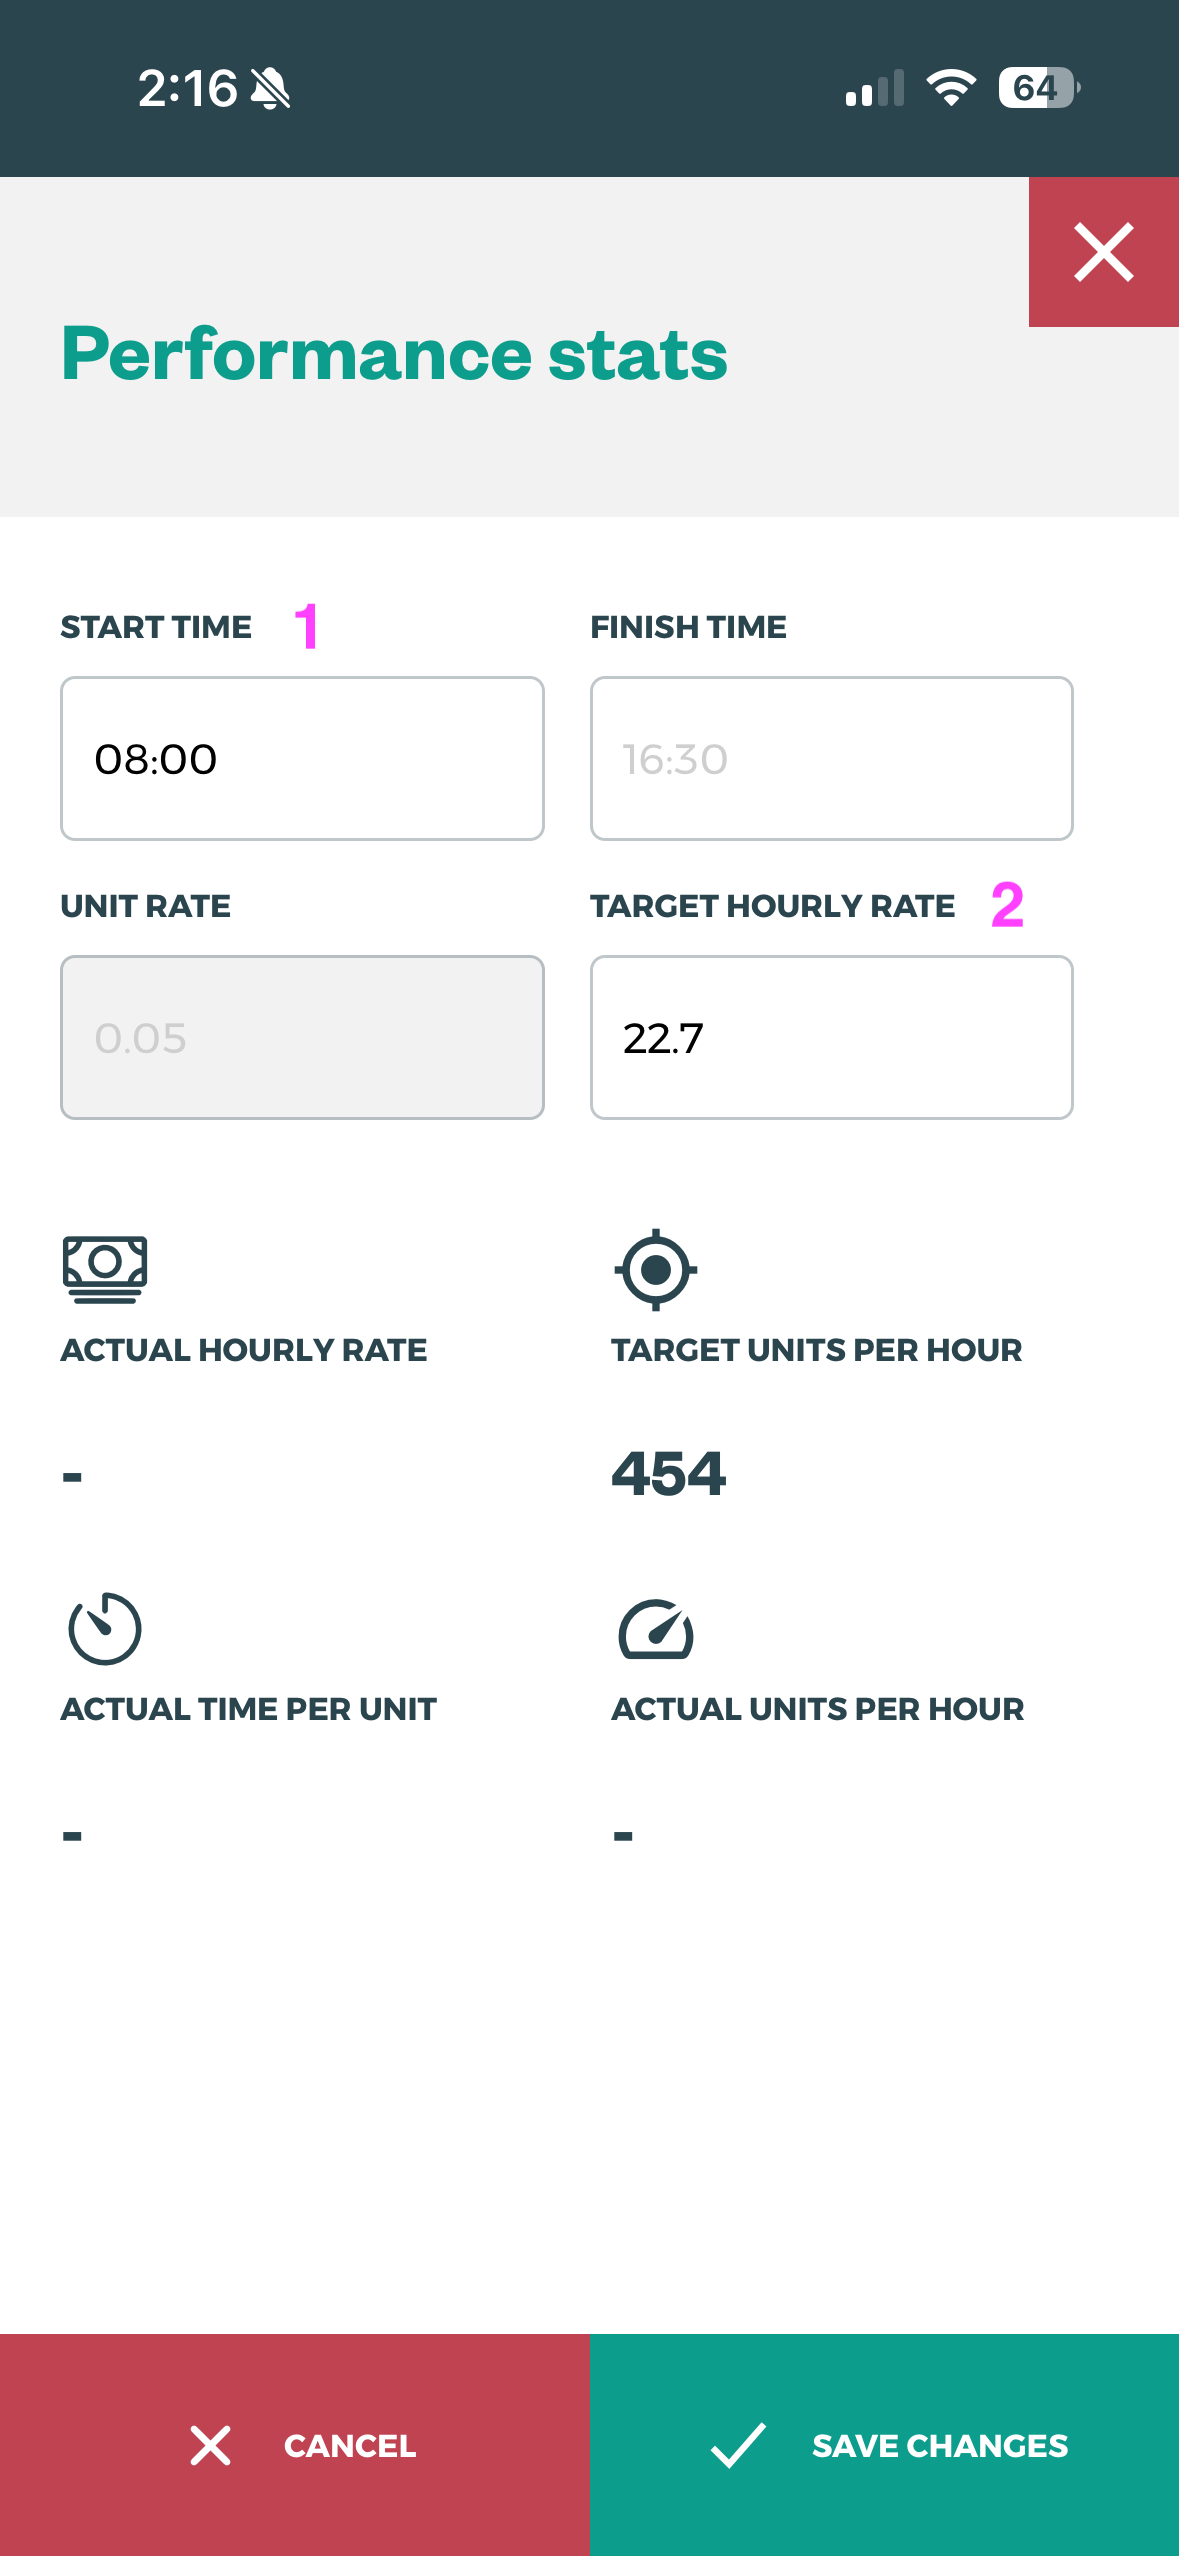The image size is (1179, 2556).
Task: Tap the 454 target units value
Action: click(669, 1473)
